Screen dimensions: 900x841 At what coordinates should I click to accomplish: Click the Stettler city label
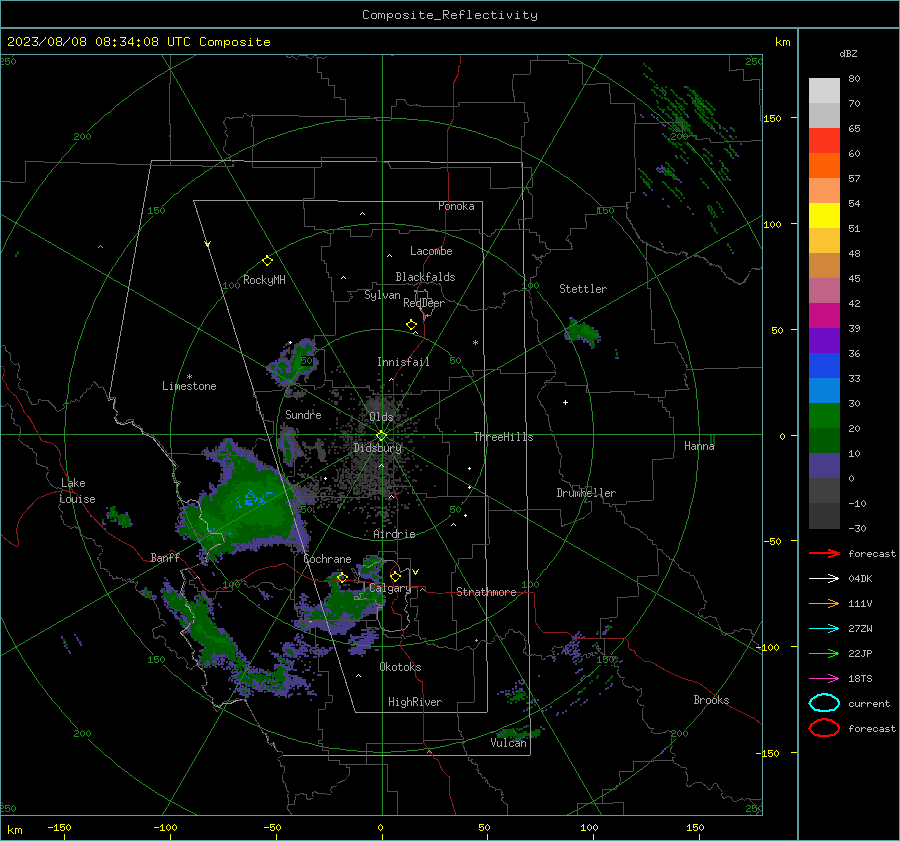(x=583, y=289)
